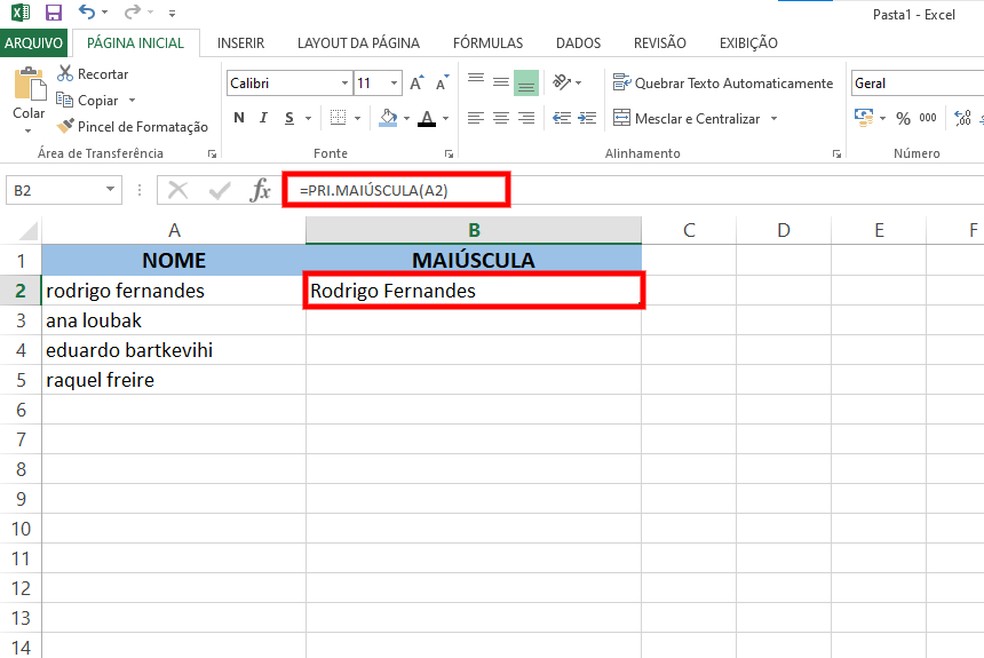Viewport: 984px width, 658px height.
Task: Select the Pincel de Formatação tool
Action: tap(67, 126)
